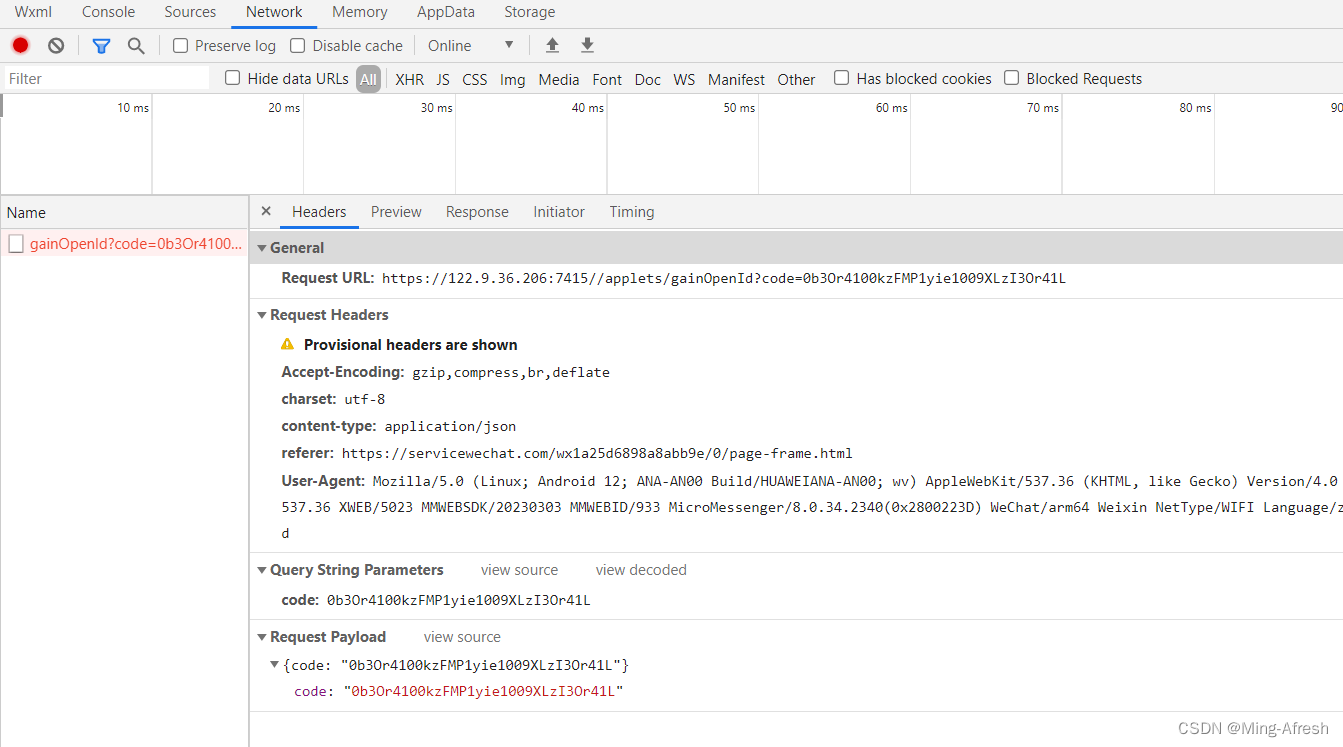Screen dimensions: 1343x747
Task: Check Blocked Requests
Action: 1012,78
